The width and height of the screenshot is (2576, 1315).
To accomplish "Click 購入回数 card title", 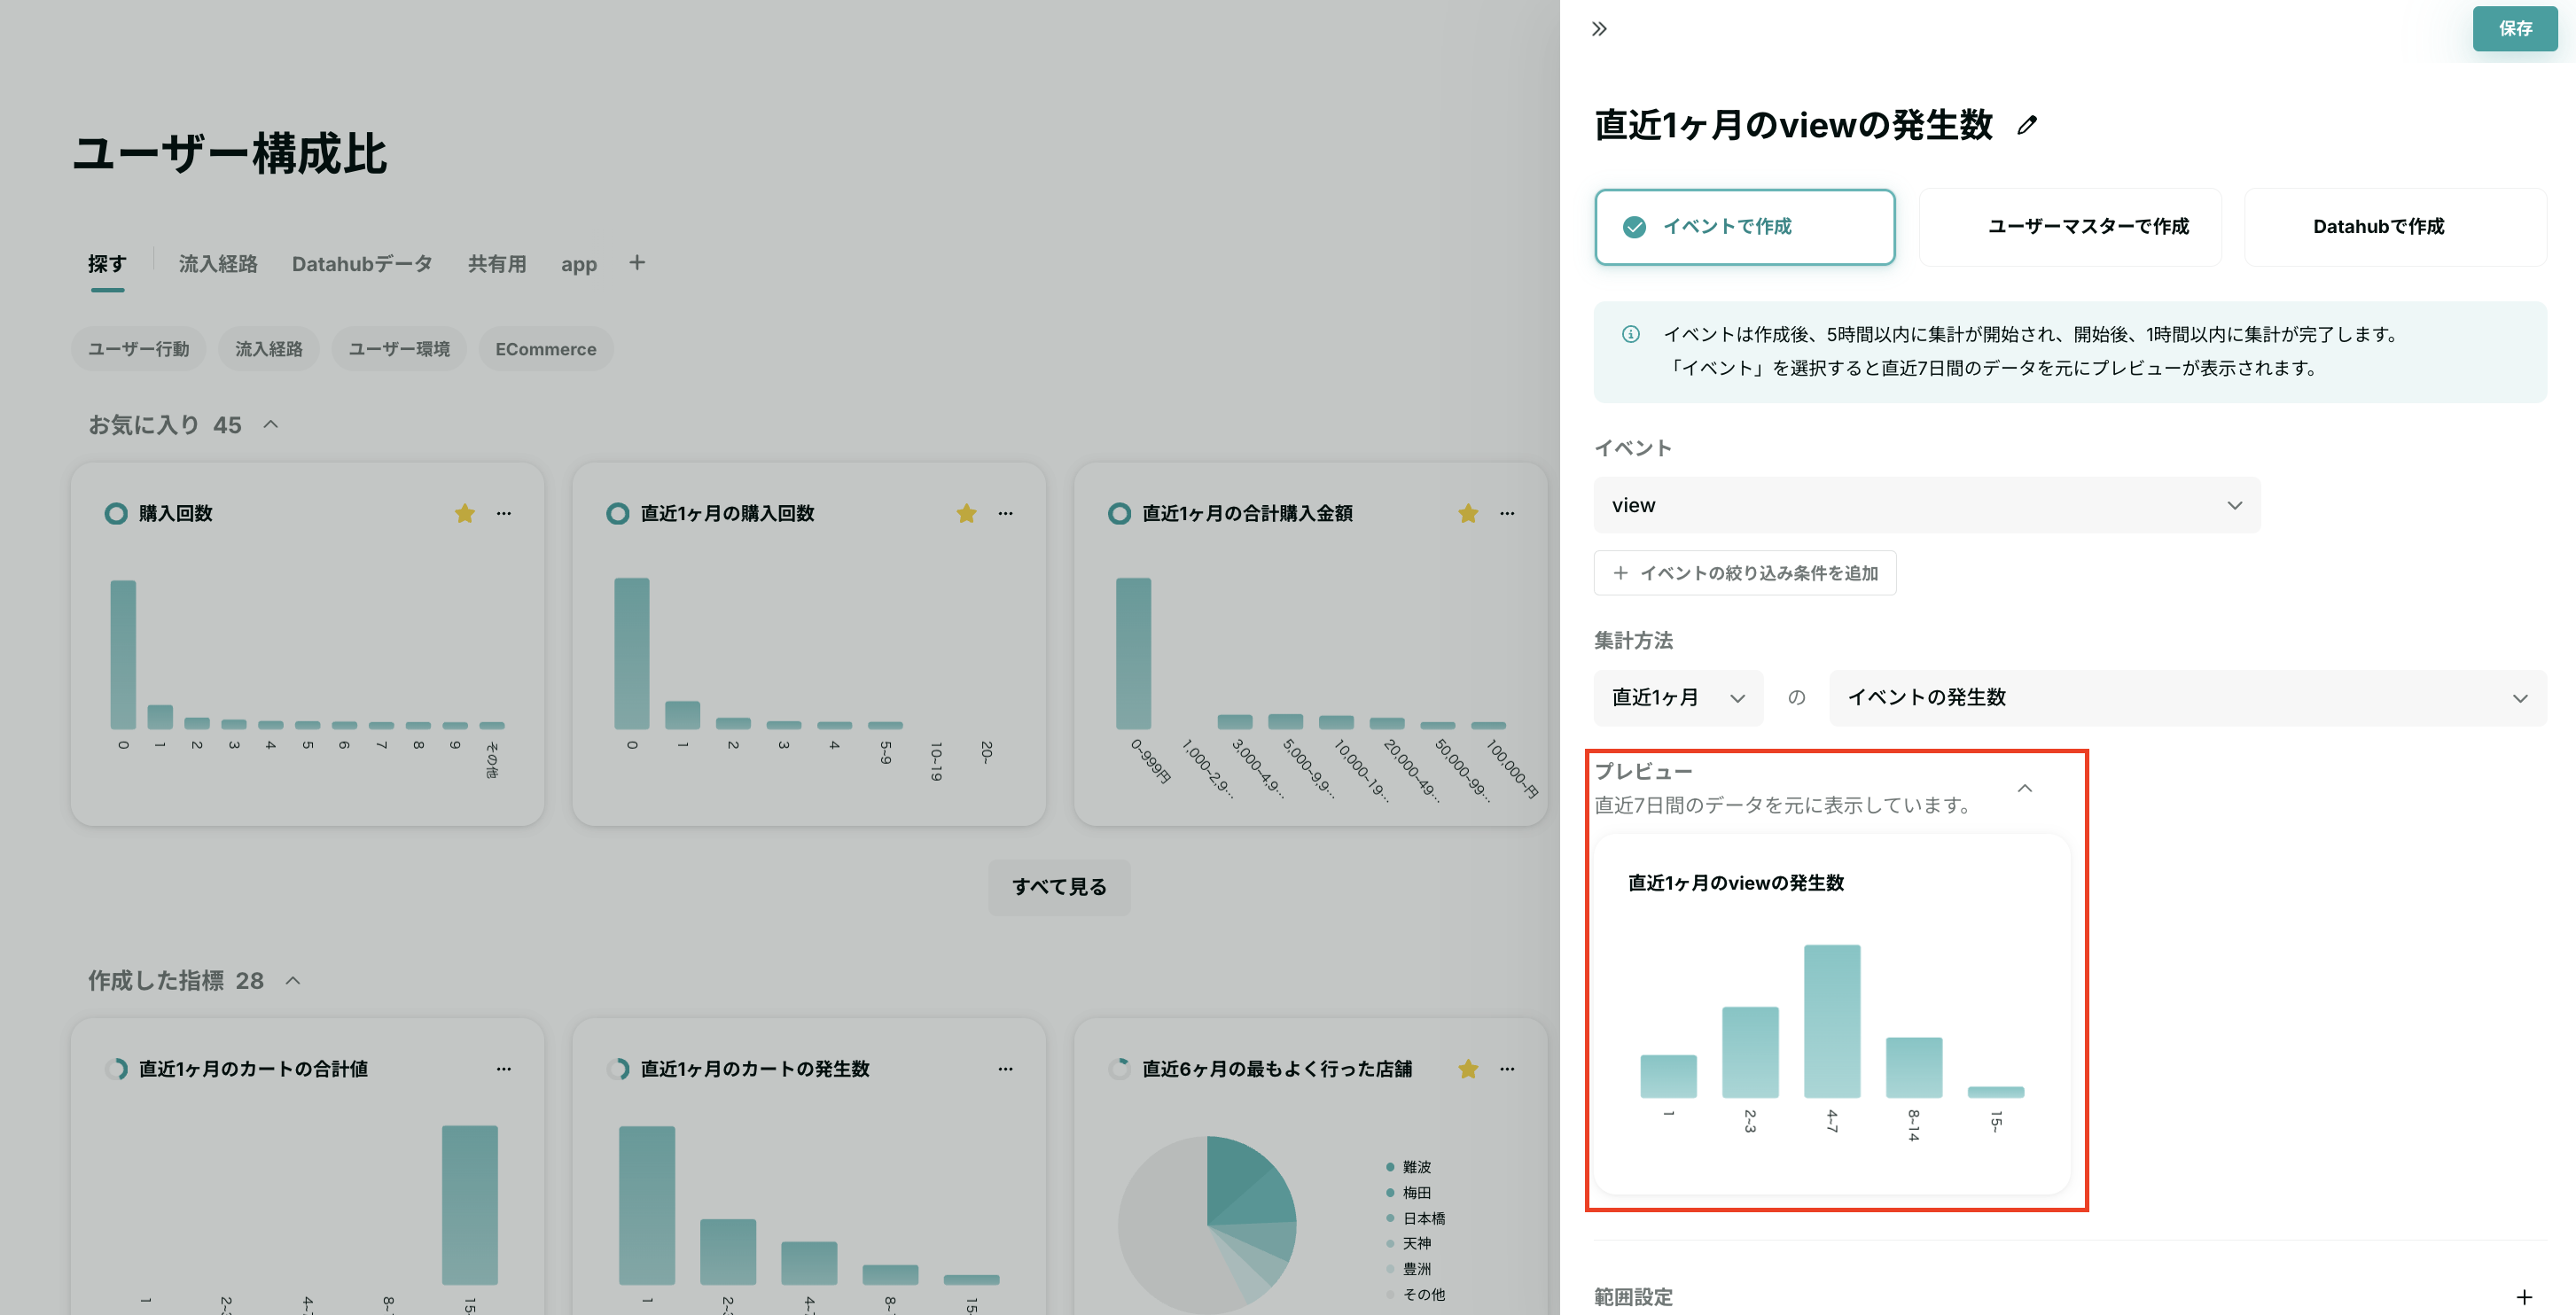I will click(176, 513).
